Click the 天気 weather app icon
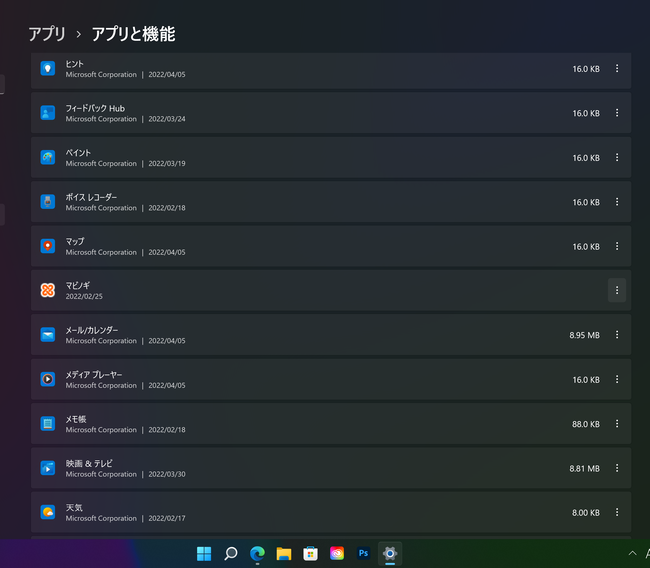Image resolution: width=650 pixels, height=568 pixels. (x=48, y=512)
